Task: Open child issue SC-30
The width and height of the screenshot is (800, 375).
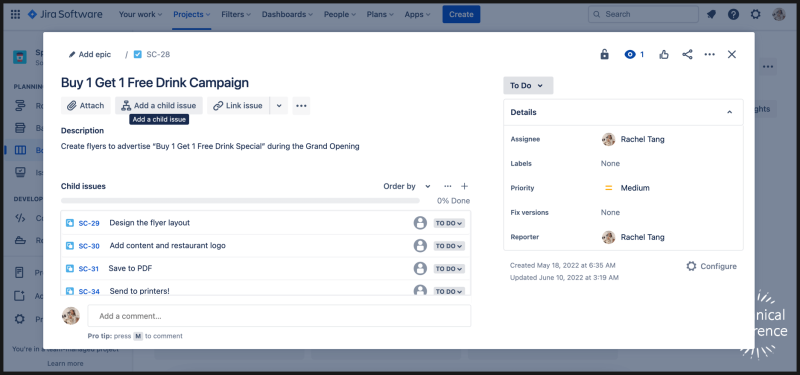Action: (x=89, y=246)
